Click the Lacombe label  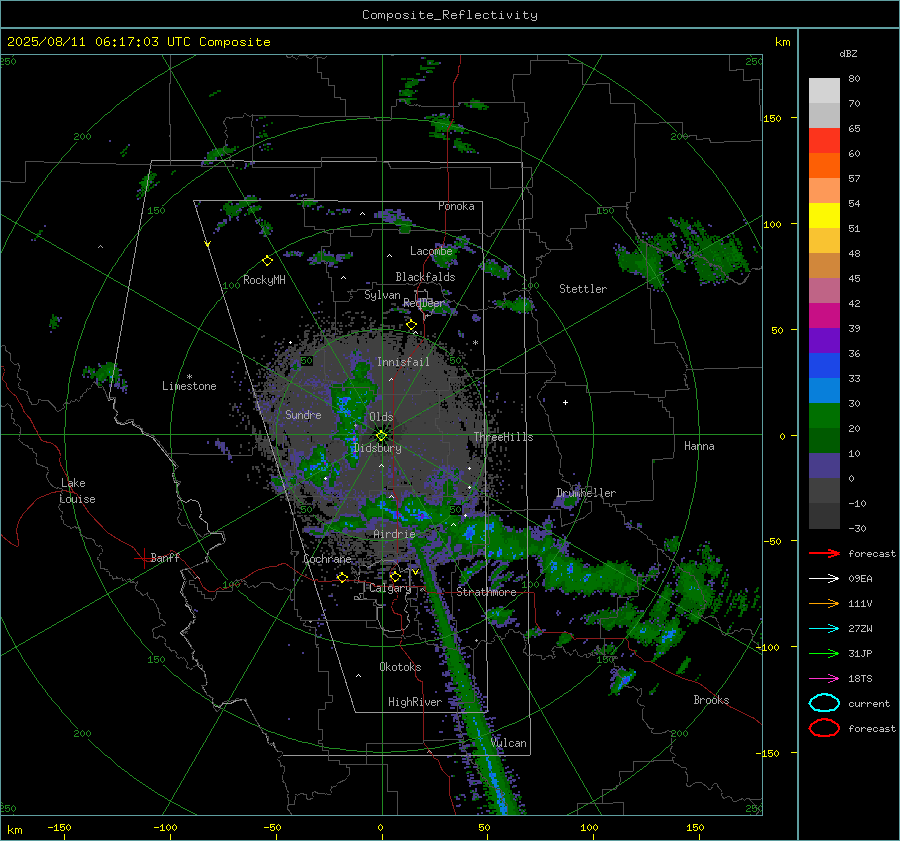pos(431,251)
